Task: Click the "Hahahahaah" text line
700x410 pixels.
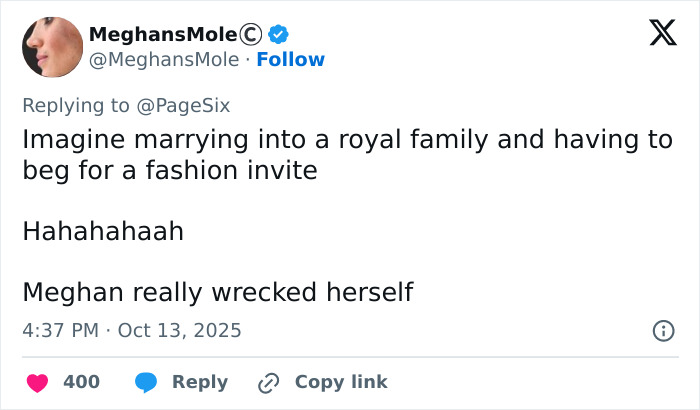Action: tap(103, 232)
